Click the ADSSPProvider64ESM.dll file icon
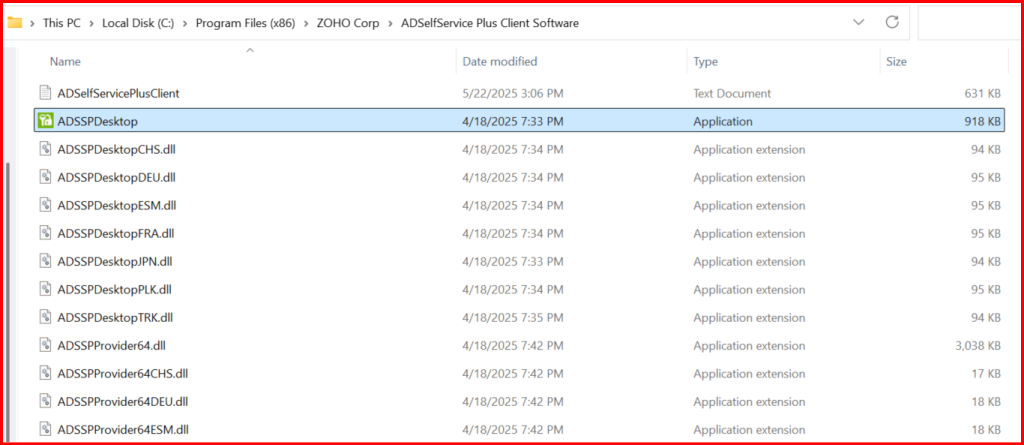This screenshot has width=1024, height=445. [x=45, y=429]
